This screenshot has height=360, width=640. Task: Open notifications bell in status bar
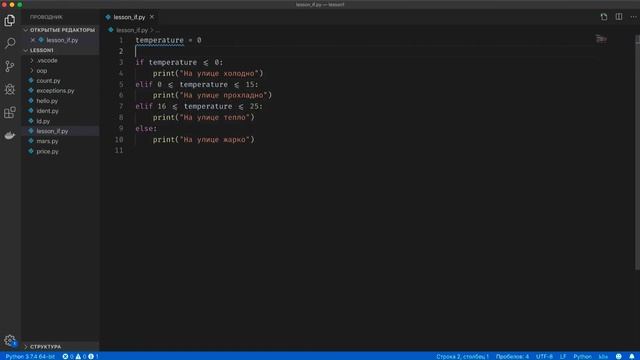[x=631, y=356]
